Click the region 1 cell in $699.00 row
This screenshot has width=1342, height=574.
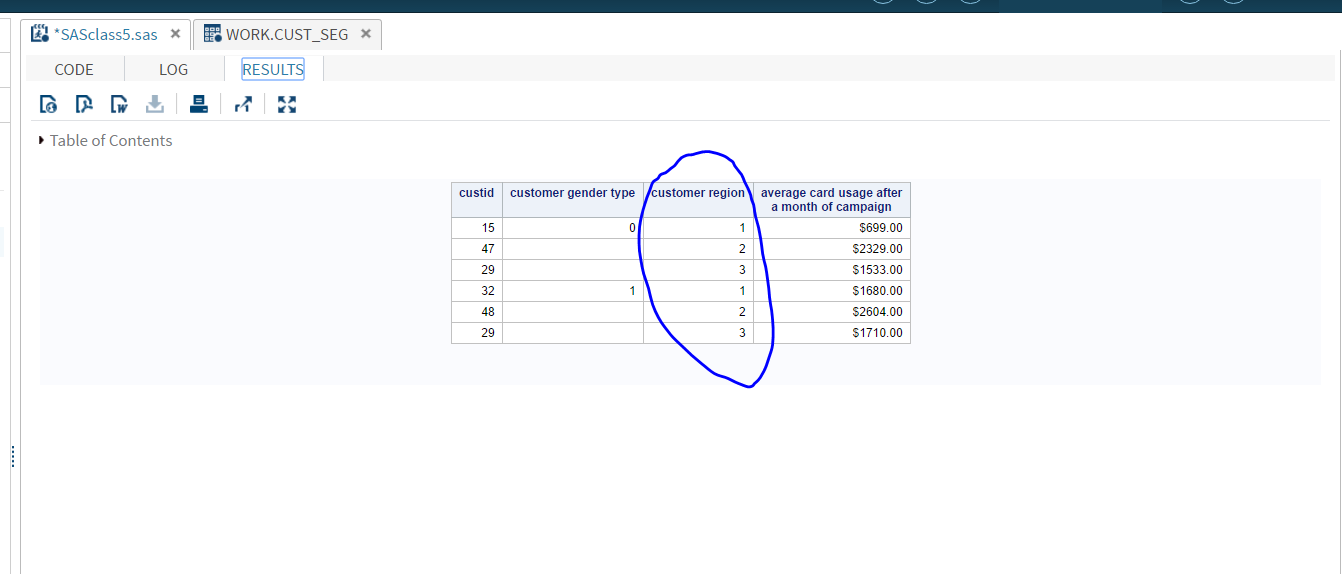(x=698, y=228)
